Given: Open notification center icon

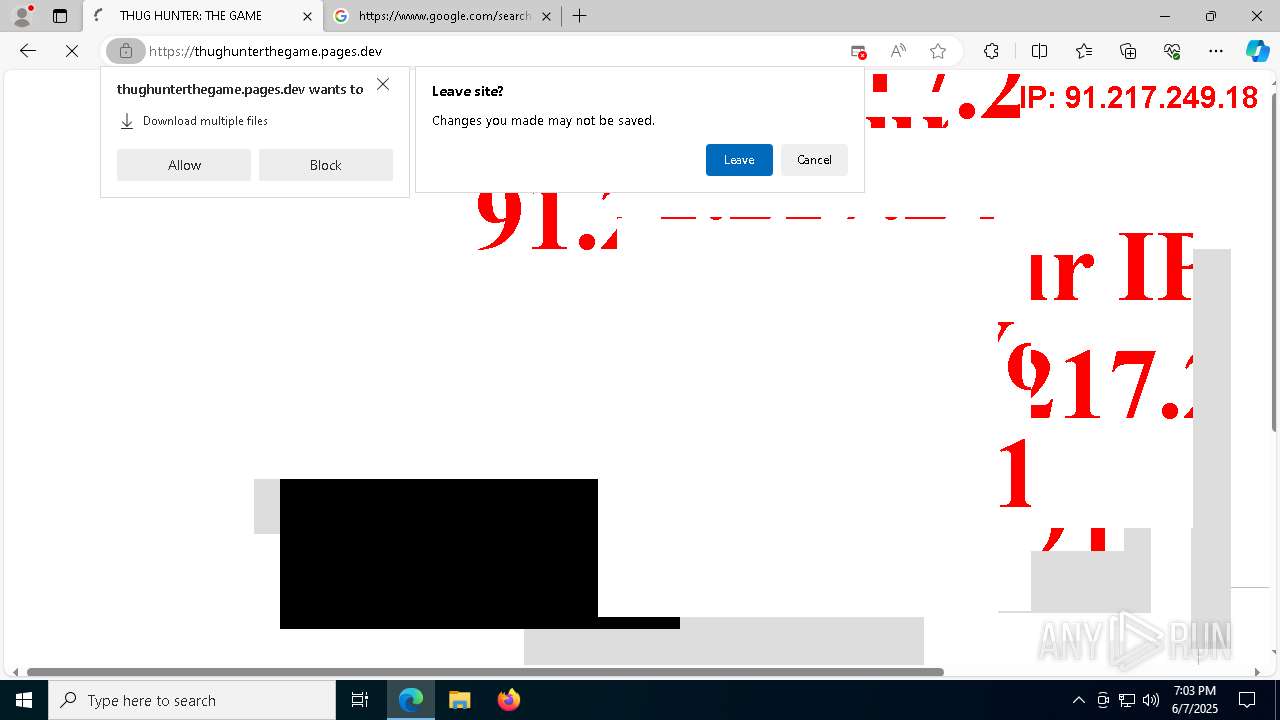Looking at the screenshot, I should click(x=1247, y=700).
